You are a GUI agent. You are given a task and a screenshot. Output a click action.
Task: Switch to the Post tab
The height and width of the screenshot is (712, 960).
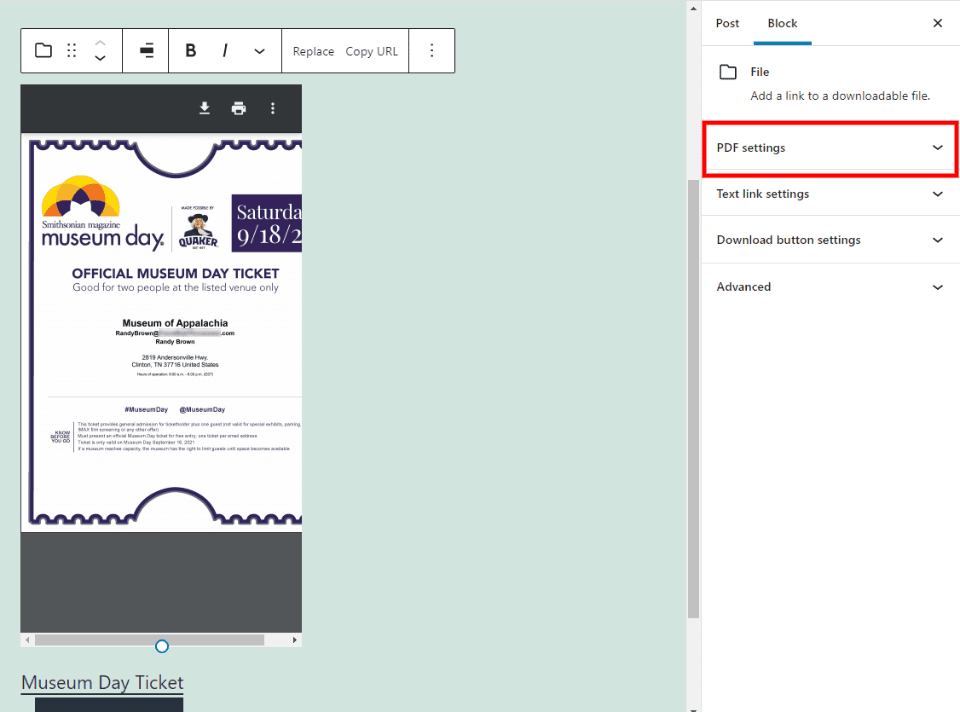727,23
